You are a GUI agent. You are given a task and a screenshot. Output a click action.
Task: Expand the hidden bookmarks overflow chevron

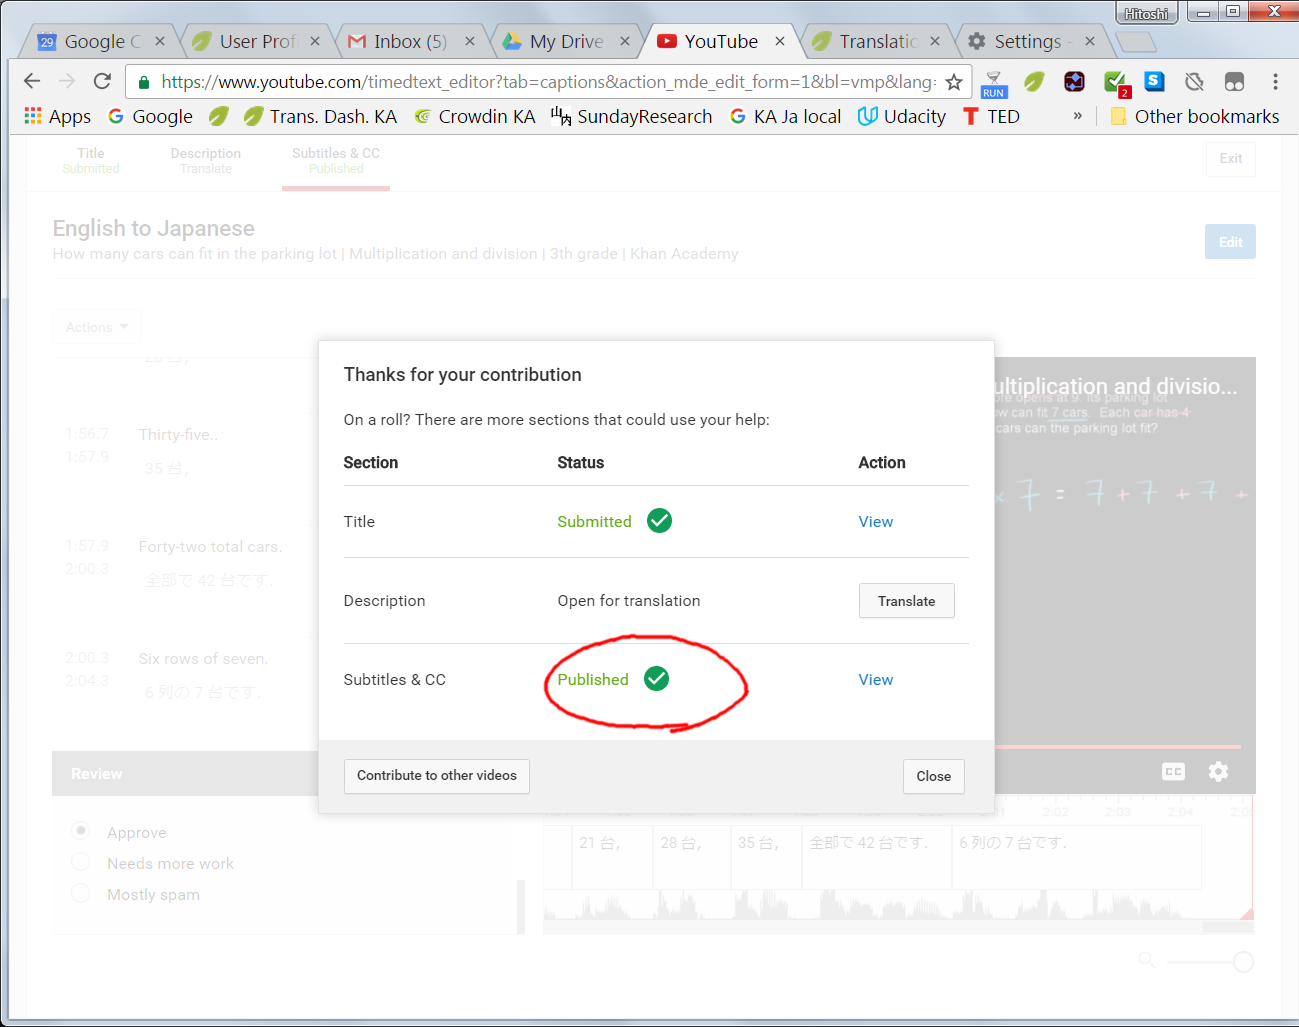pyautogui.click(x=1077, y=116)
